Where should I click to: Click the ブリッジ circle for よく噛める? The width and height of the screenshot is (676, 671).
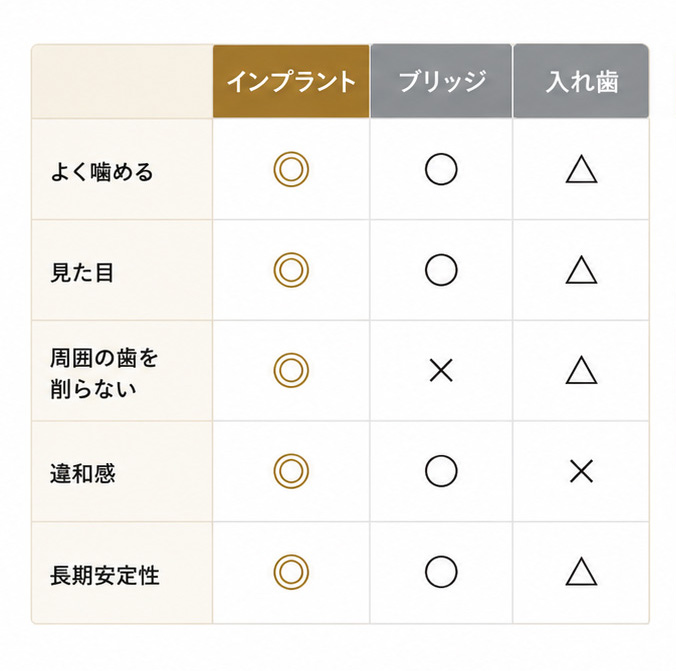pos(441,169)
